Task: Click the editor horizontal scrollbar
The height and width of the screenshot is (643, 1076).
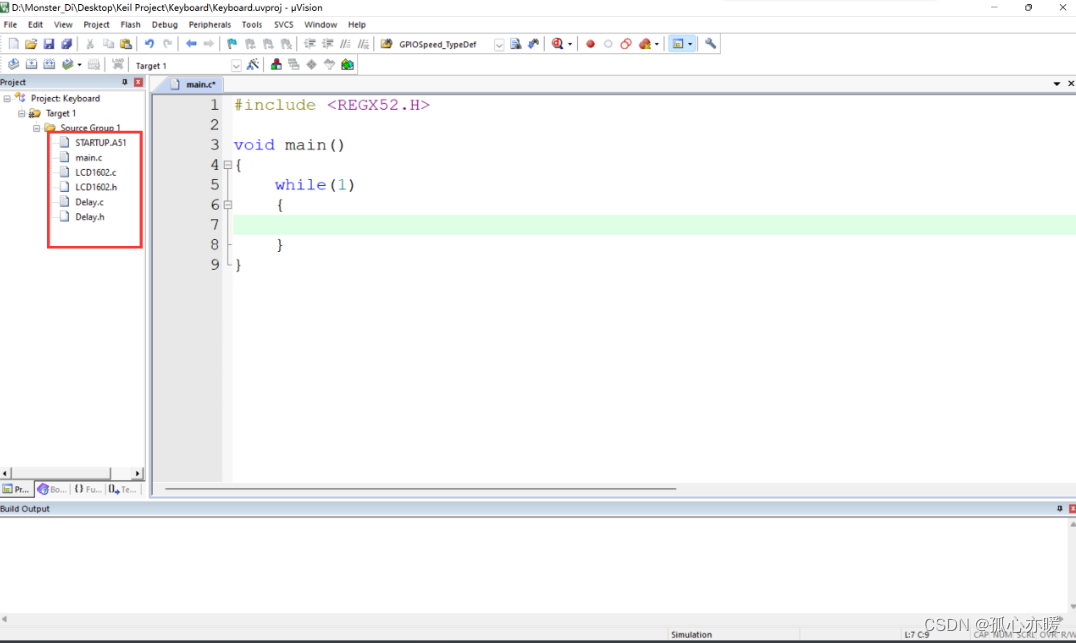Action: (x=420, y=489)
